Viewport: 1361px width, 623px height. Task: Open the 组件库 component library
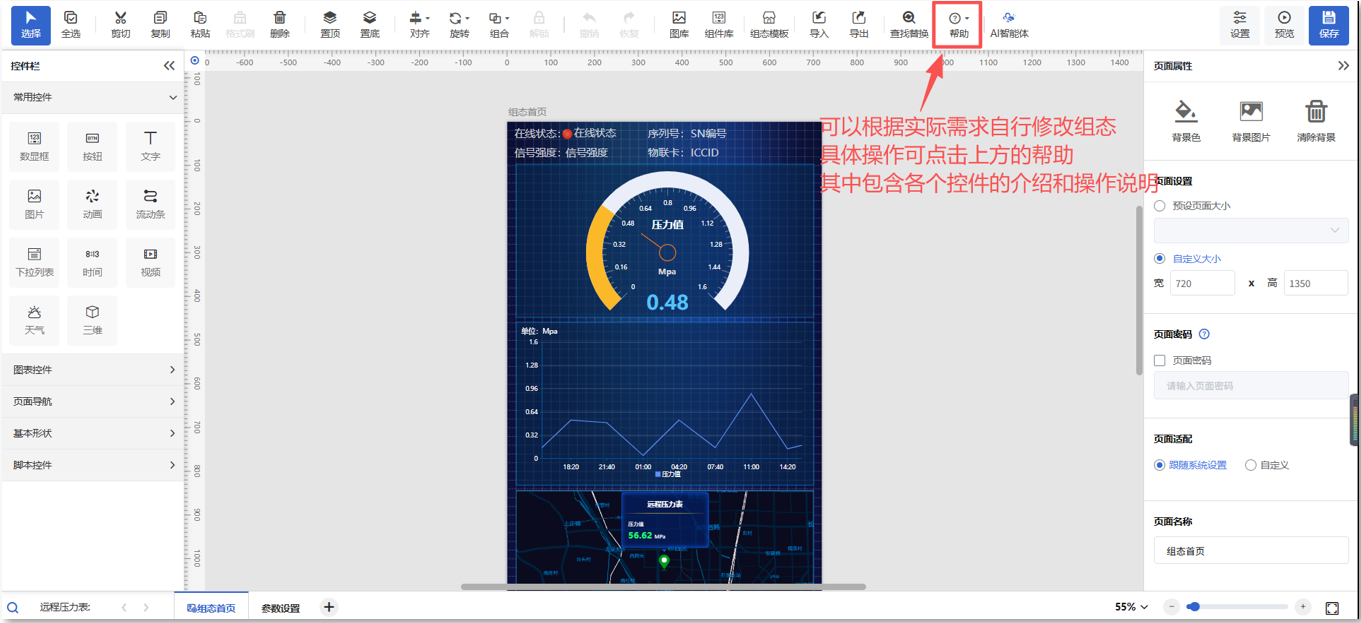coord(719,25)
